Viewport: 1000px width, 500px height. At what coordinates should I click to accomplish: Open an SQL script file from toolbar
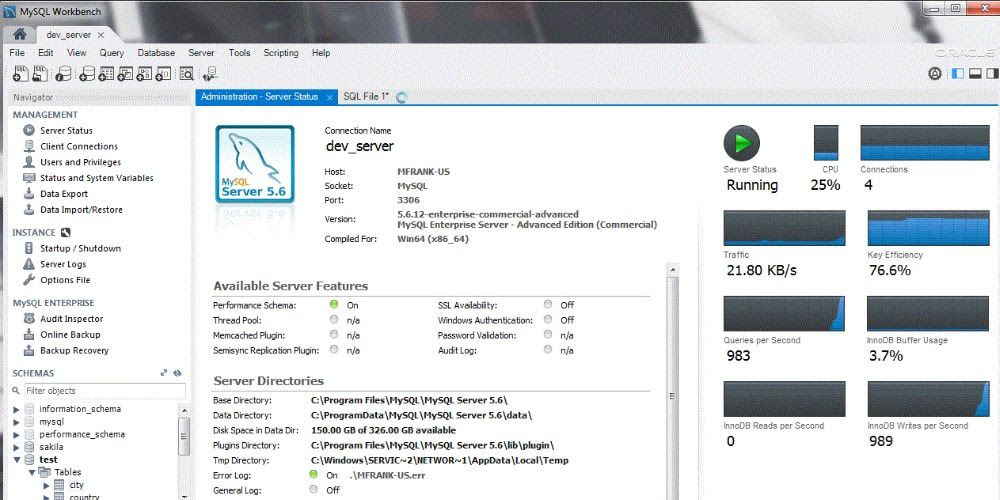coord(41,74)
